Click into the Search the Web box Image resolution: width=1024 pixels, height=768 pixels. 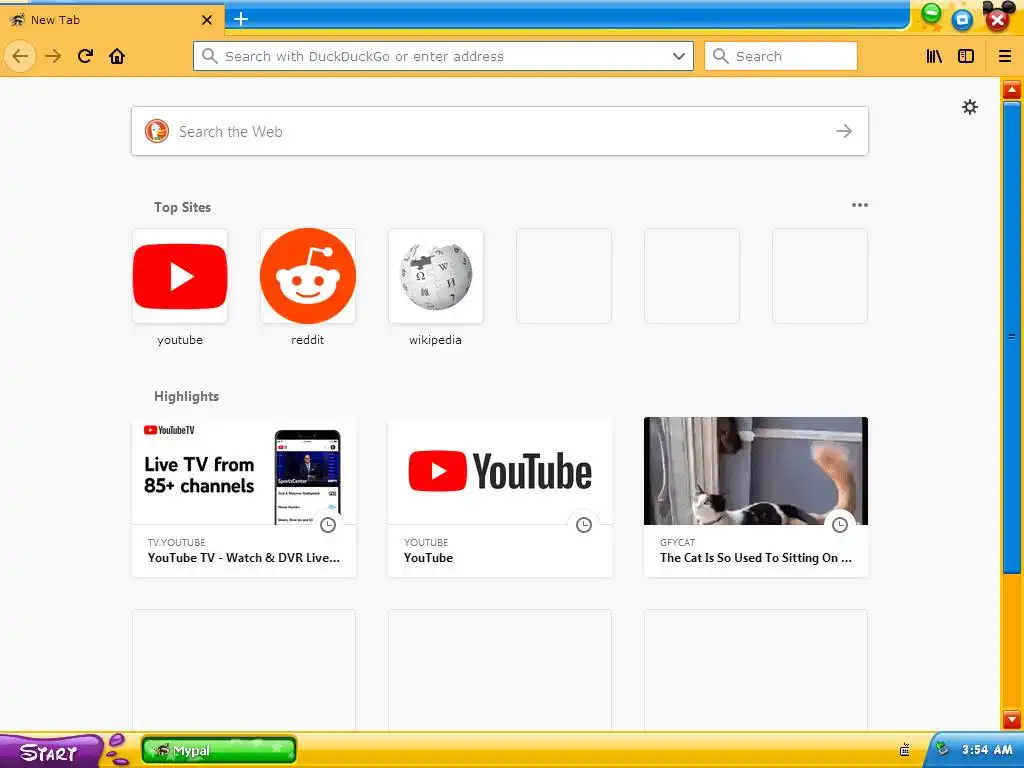click(x=500, y=131)
